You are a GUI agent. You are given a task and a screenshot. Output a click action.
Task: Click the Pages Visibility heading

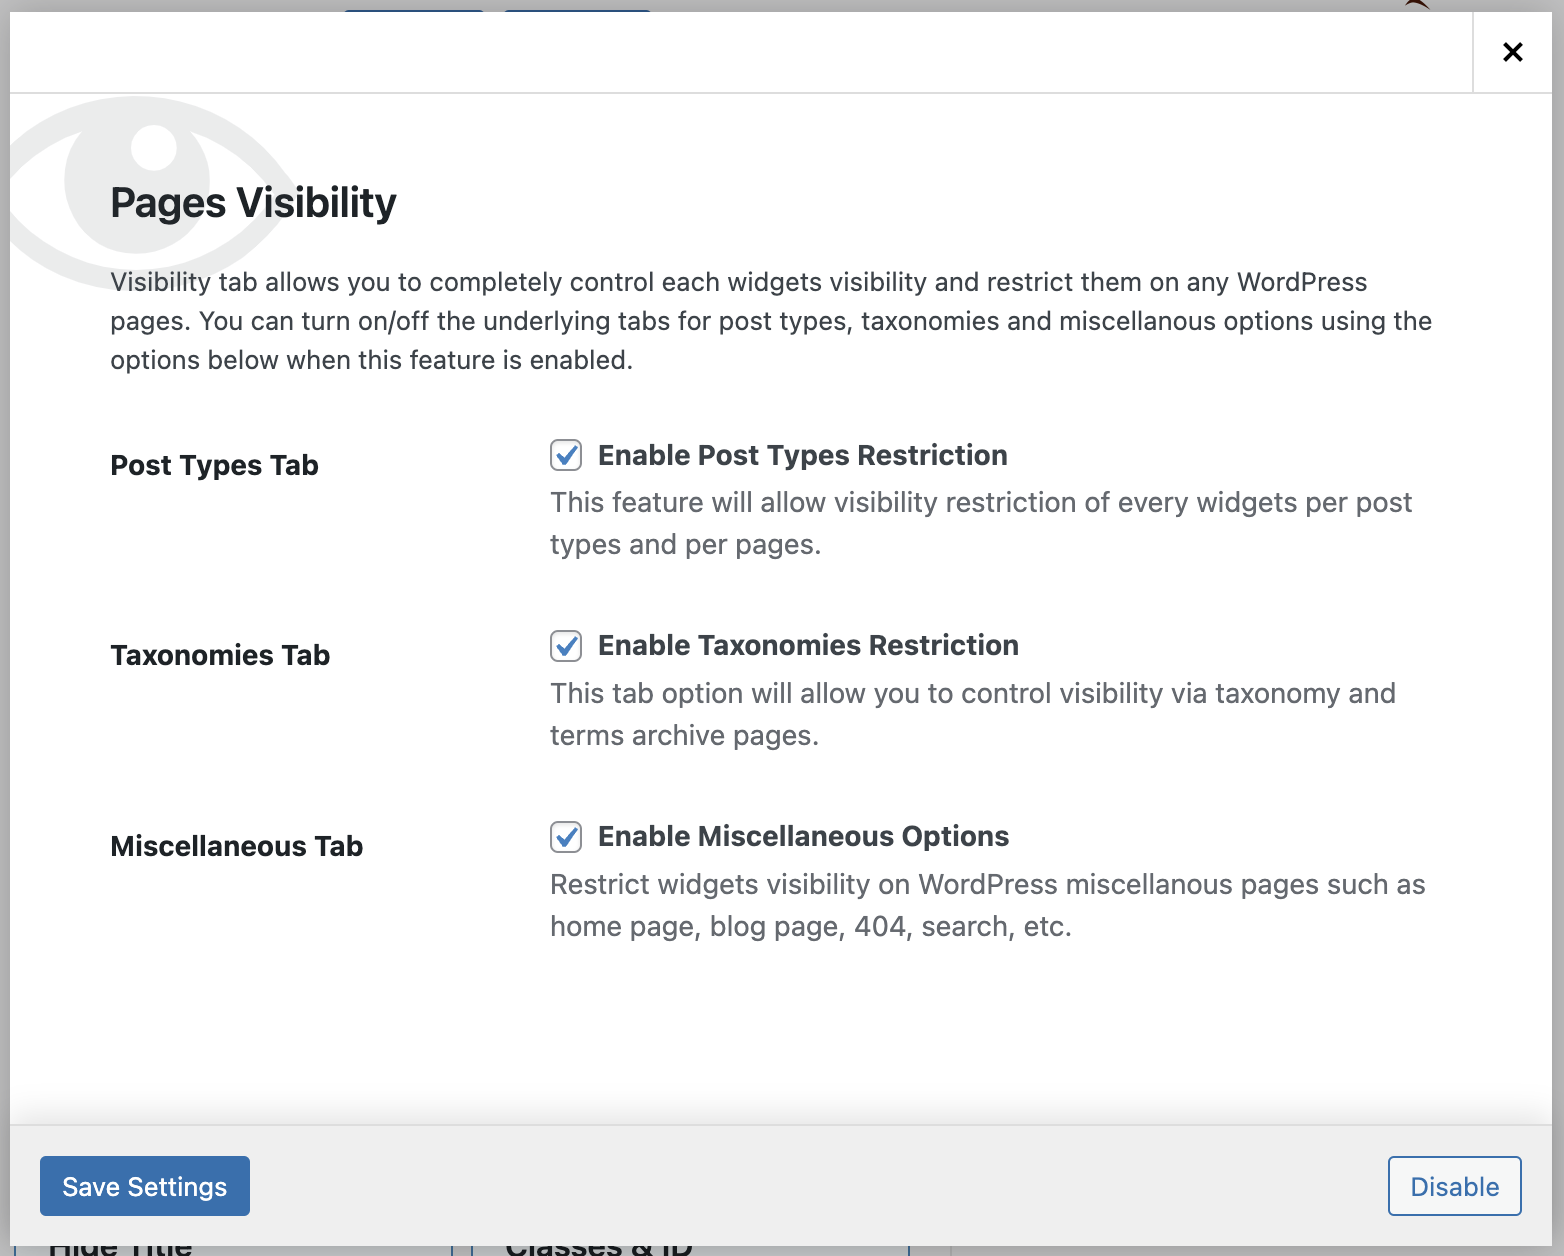click(x=253, y=202)
